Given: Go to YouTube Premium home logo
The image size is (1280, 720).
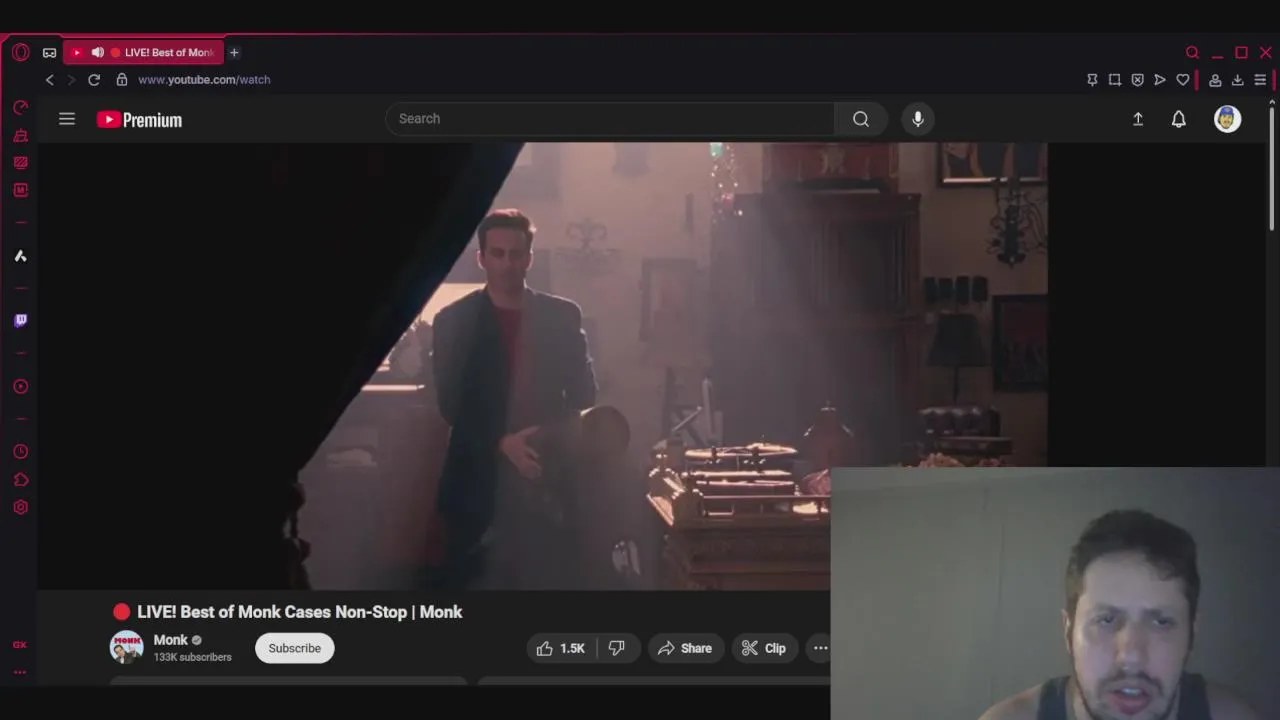Looking at the screenshot, I should pos(139,120).
